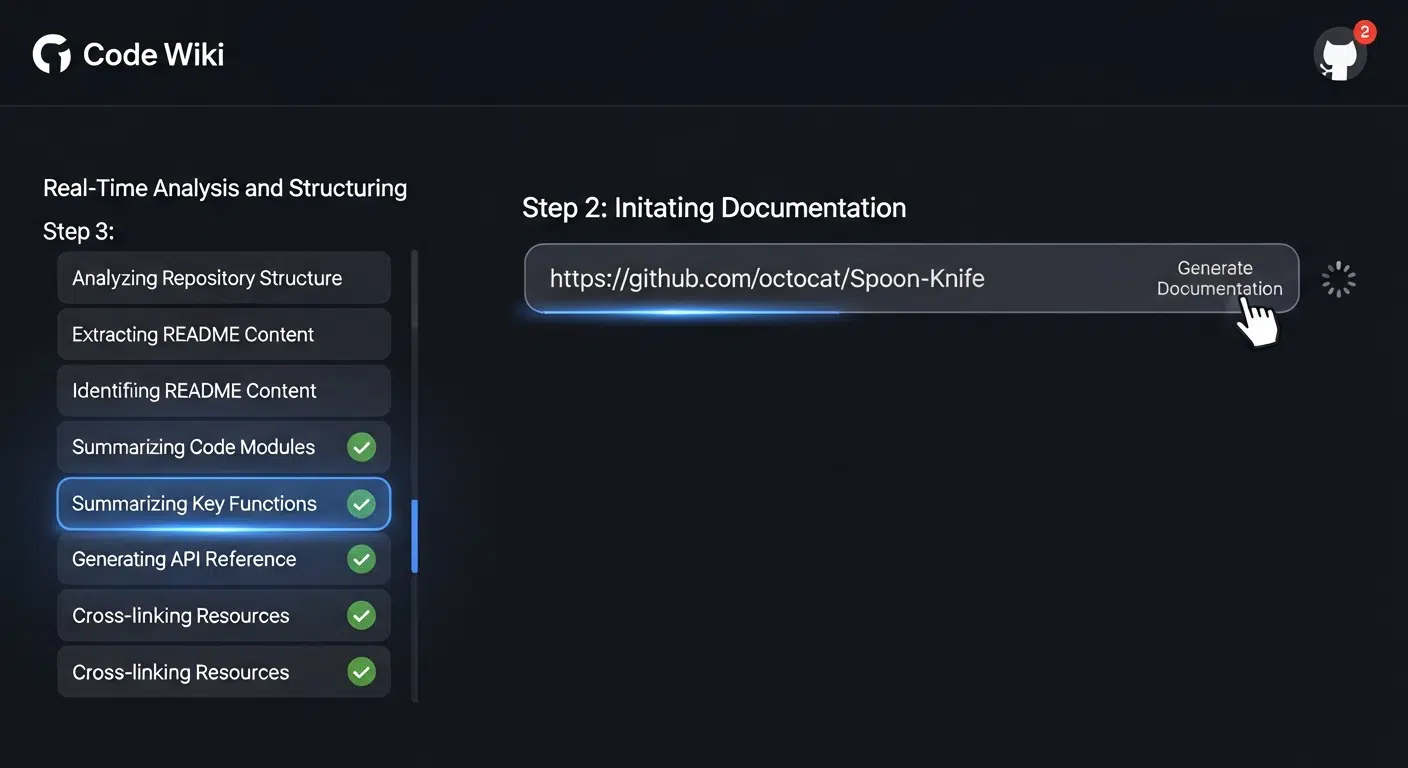Click the checkmark on Summarizing Code Modules
Image resolution: width=1408 pixels, height=768 pixels.
(362, 447)
